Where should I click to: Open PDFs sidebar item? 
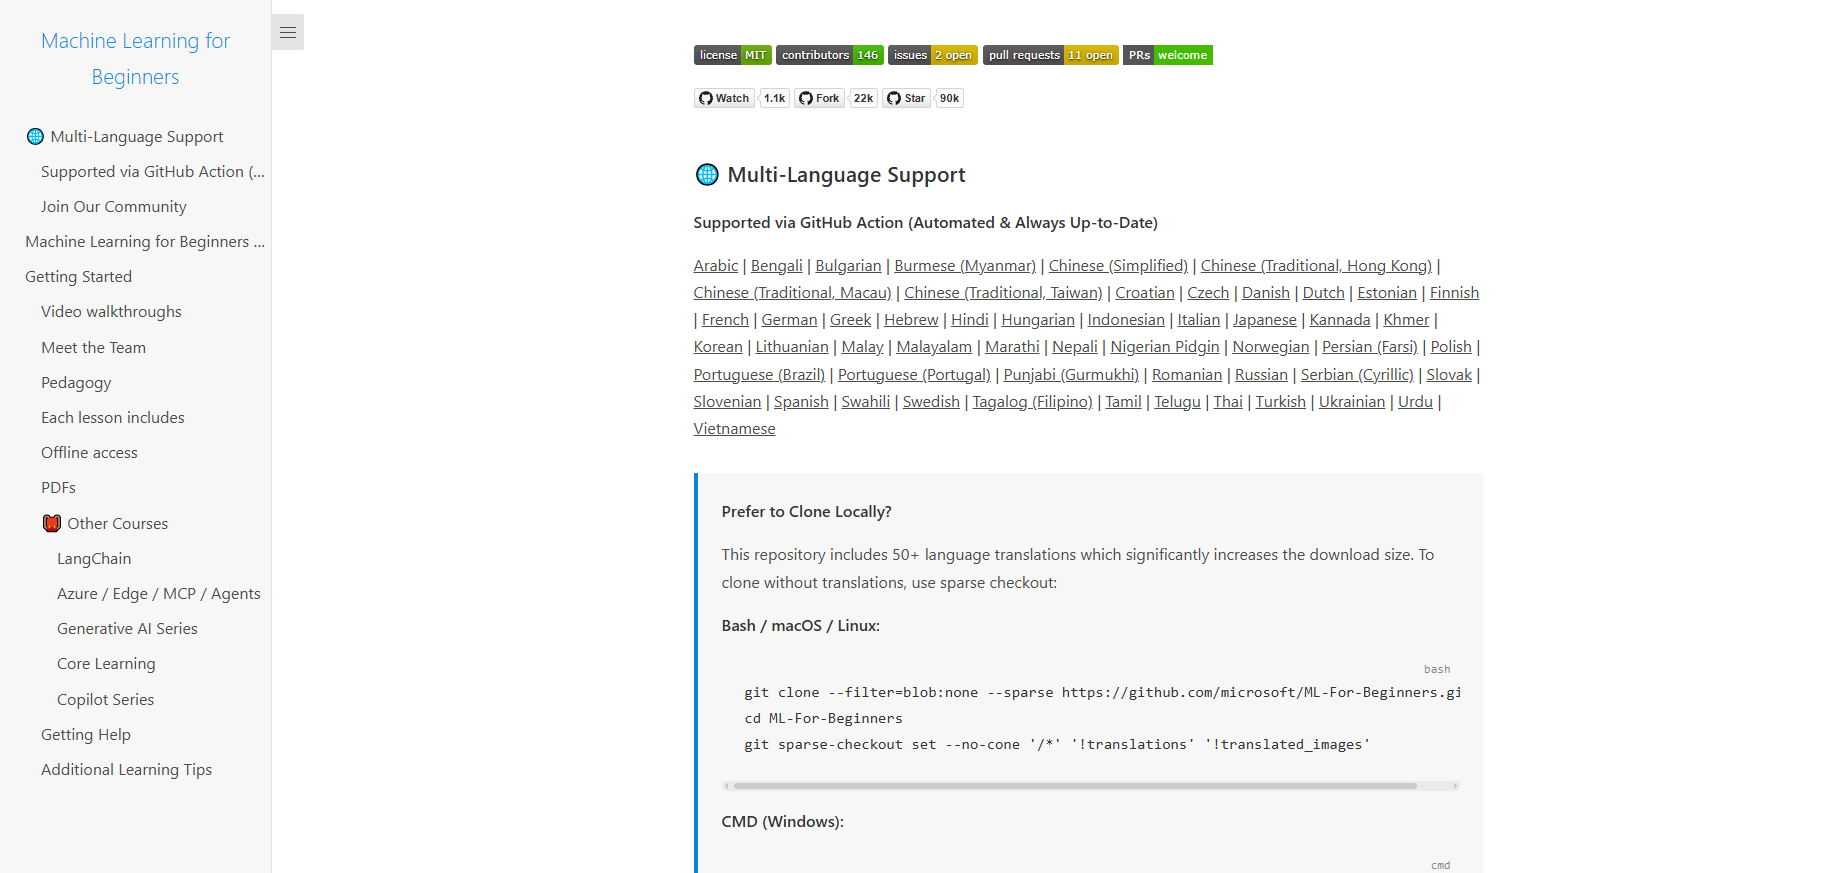click(x=59, y=488)
